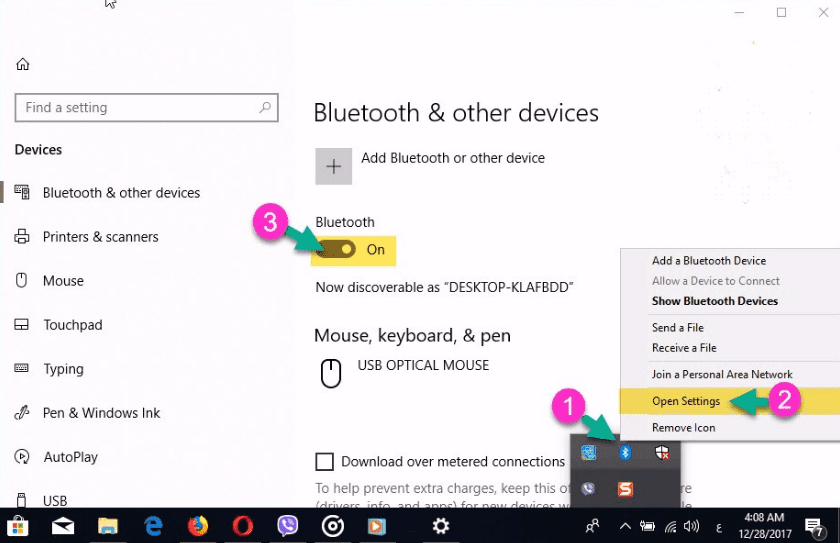
Task: Toggle the Bluetooth switch off
Action: point(336,249)
